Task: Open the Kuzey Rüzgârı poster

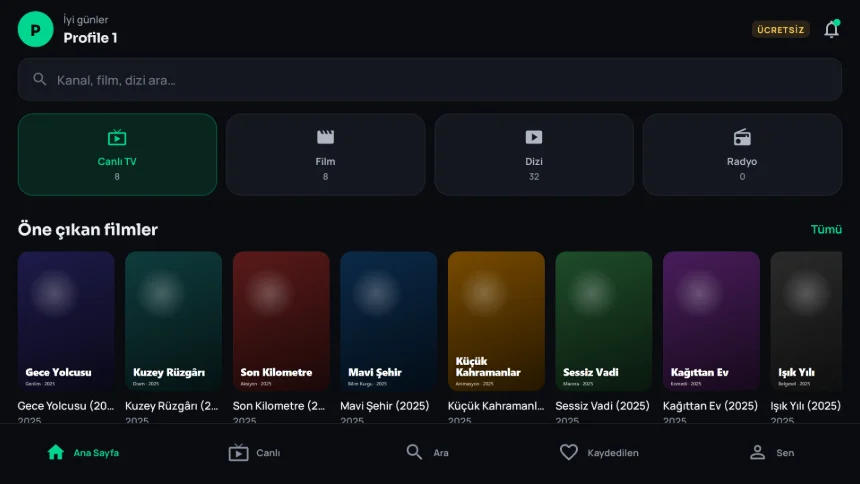Action: 173,321
